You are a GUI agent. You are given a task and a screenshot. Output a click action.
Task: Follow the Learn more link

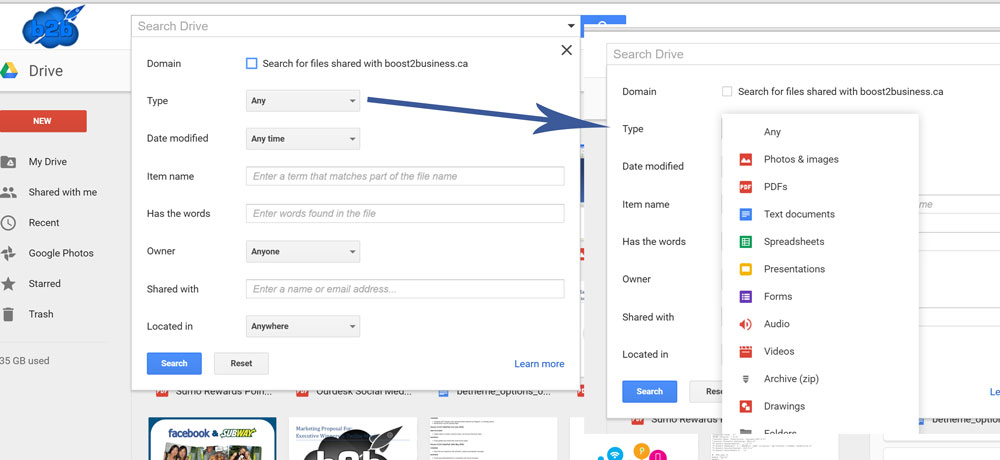(539, 364)
